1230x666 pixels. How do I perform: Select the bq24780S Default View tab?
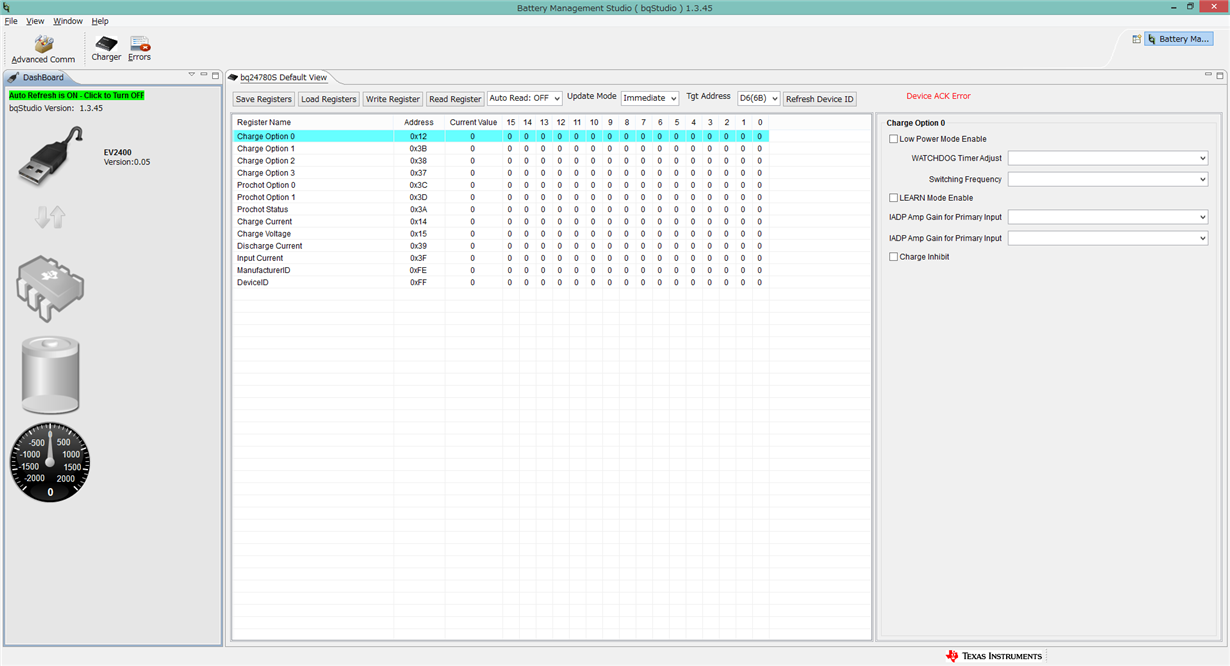[x=284, y=77]
